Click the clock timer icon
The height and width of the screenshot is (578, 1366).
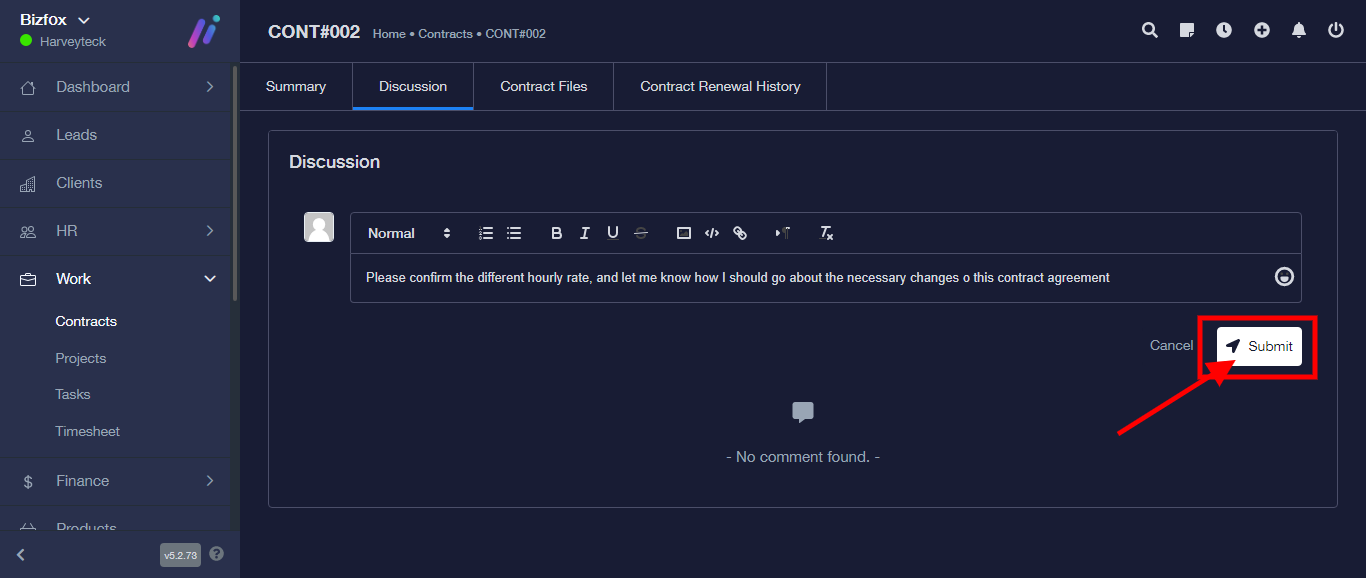1224,30
